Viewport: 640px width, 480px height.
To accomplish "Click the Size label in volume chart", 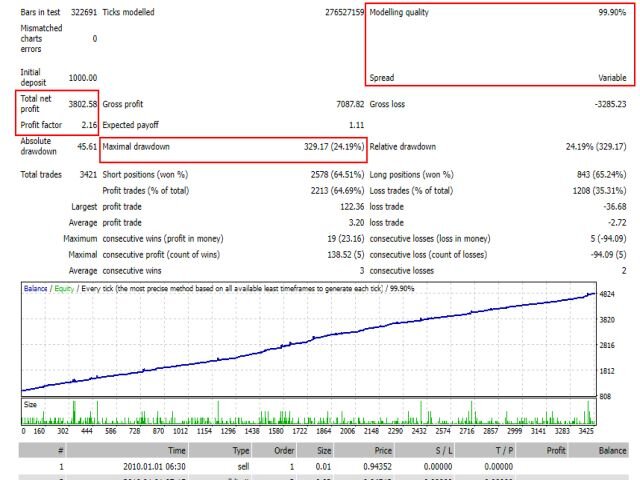I will (30, 404).
